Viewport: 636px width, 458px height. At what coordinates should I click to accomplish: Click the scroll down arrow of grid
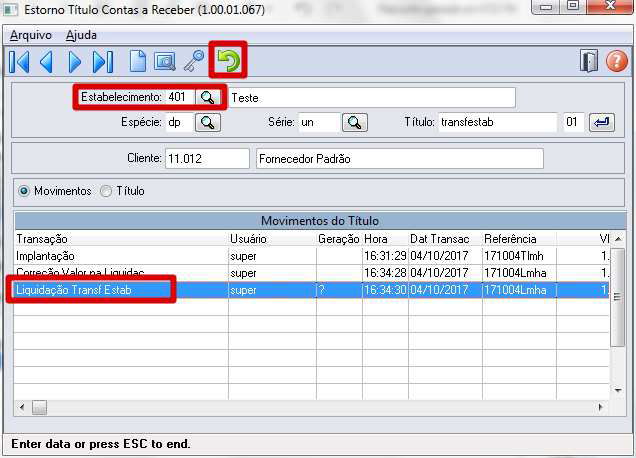click(618, 390)
